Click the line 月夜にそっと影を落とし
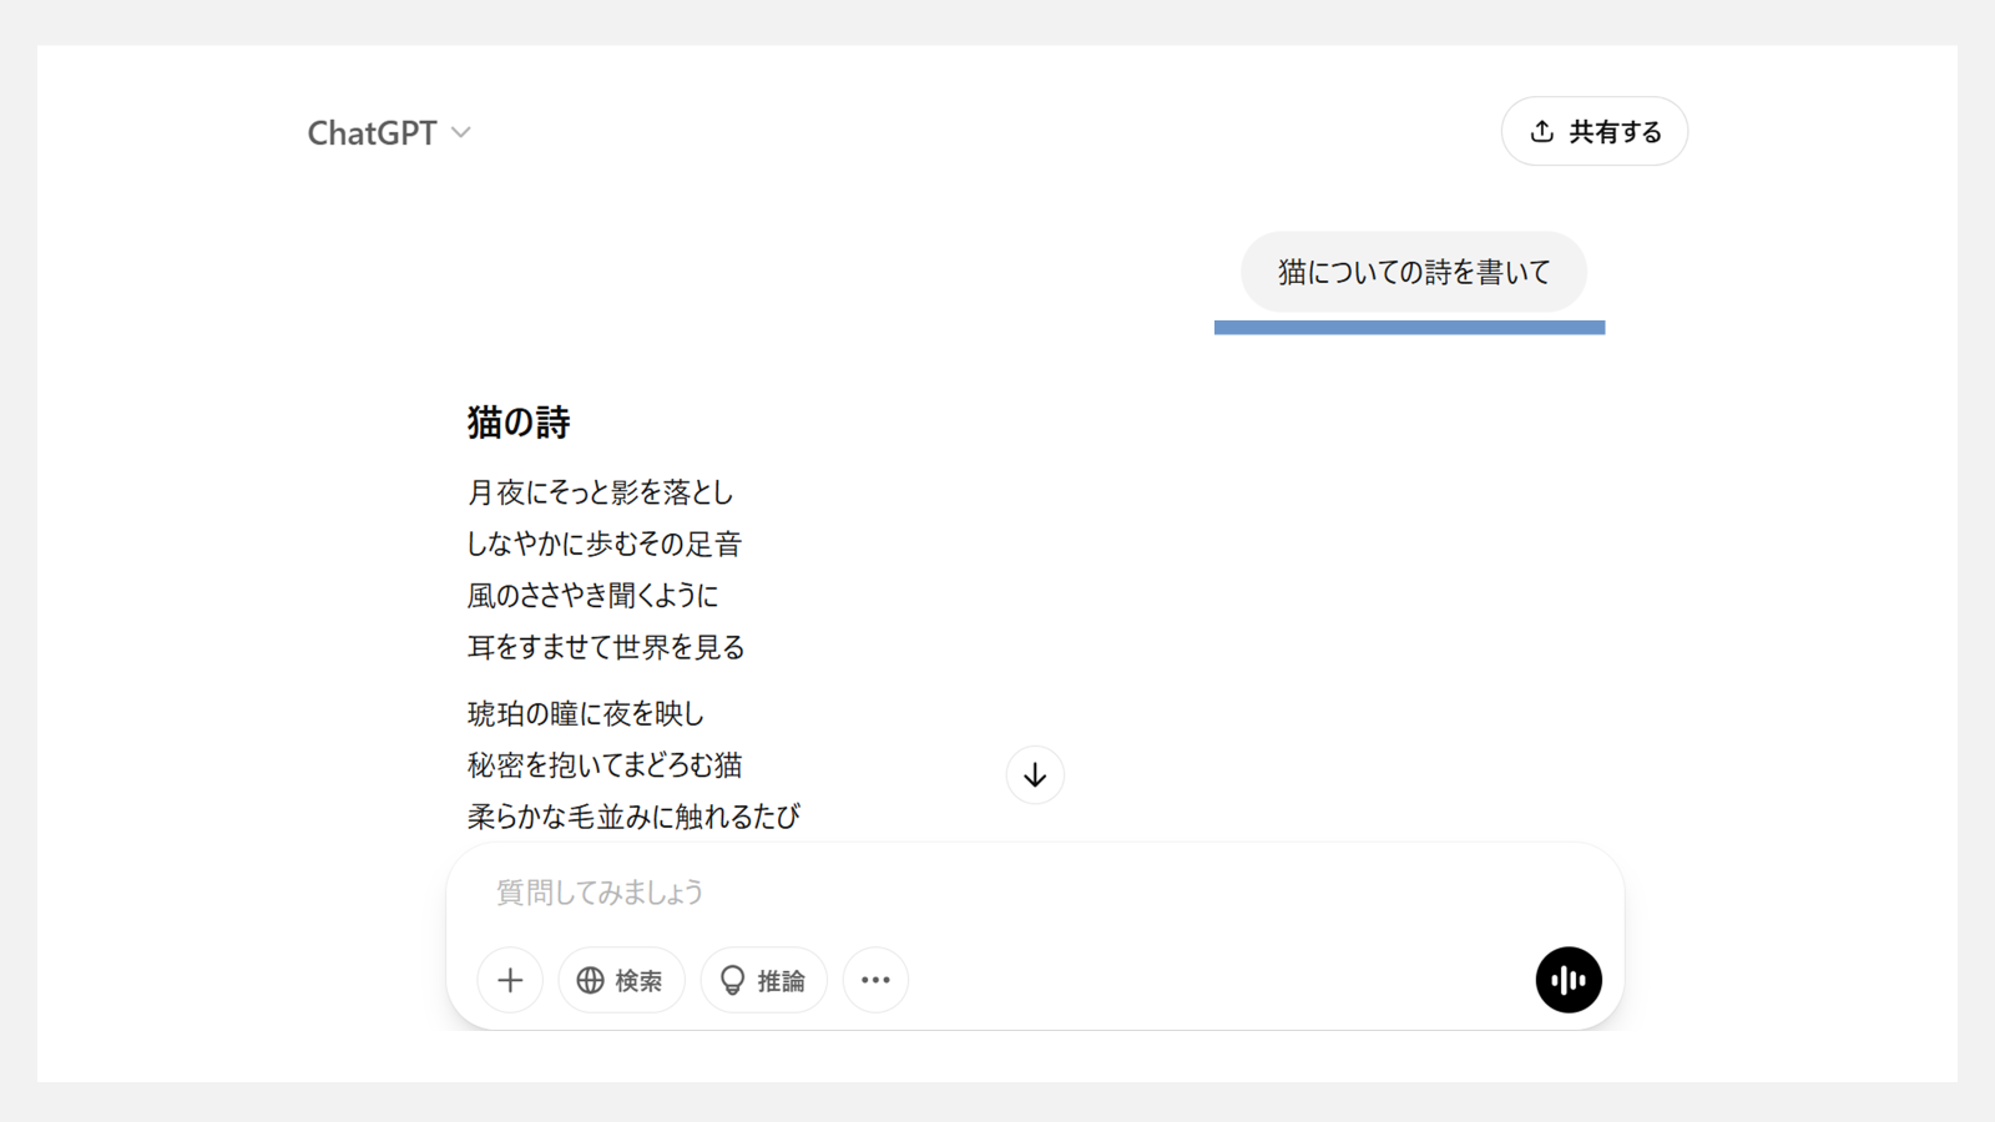 point(600,492)
